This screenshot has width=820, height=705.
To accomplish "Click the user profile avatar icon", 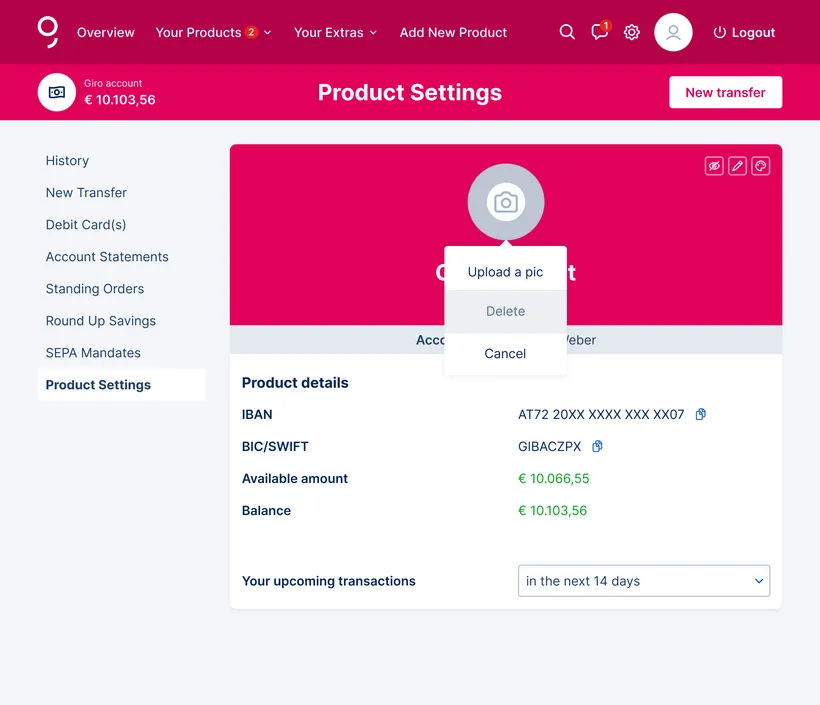I will 673,32.
